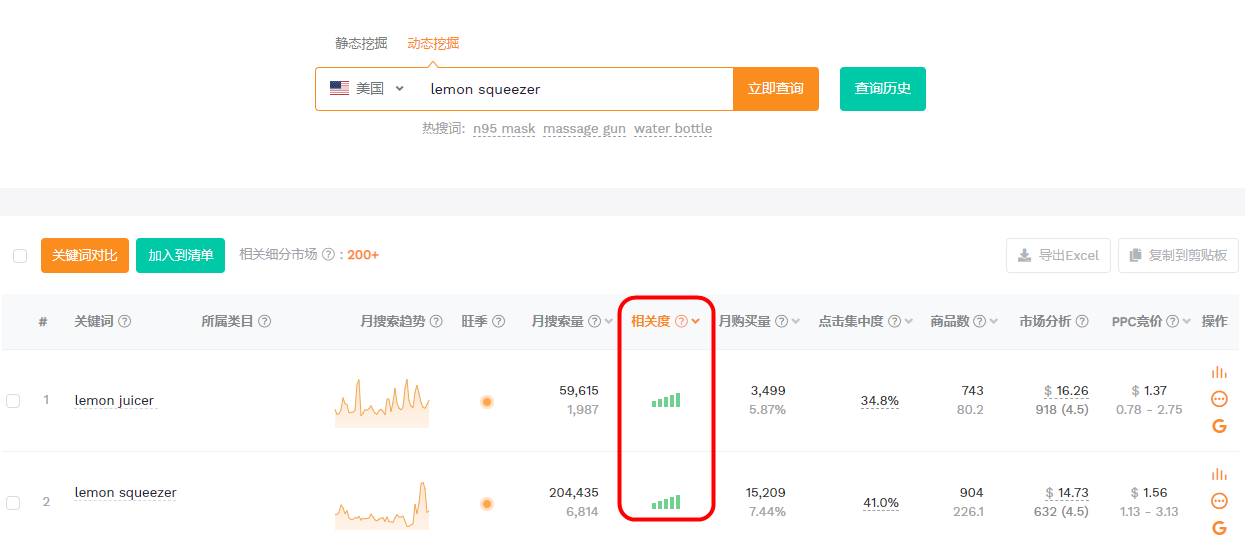Click the peak season dot for lemon juicer

[x=487, y=402]
